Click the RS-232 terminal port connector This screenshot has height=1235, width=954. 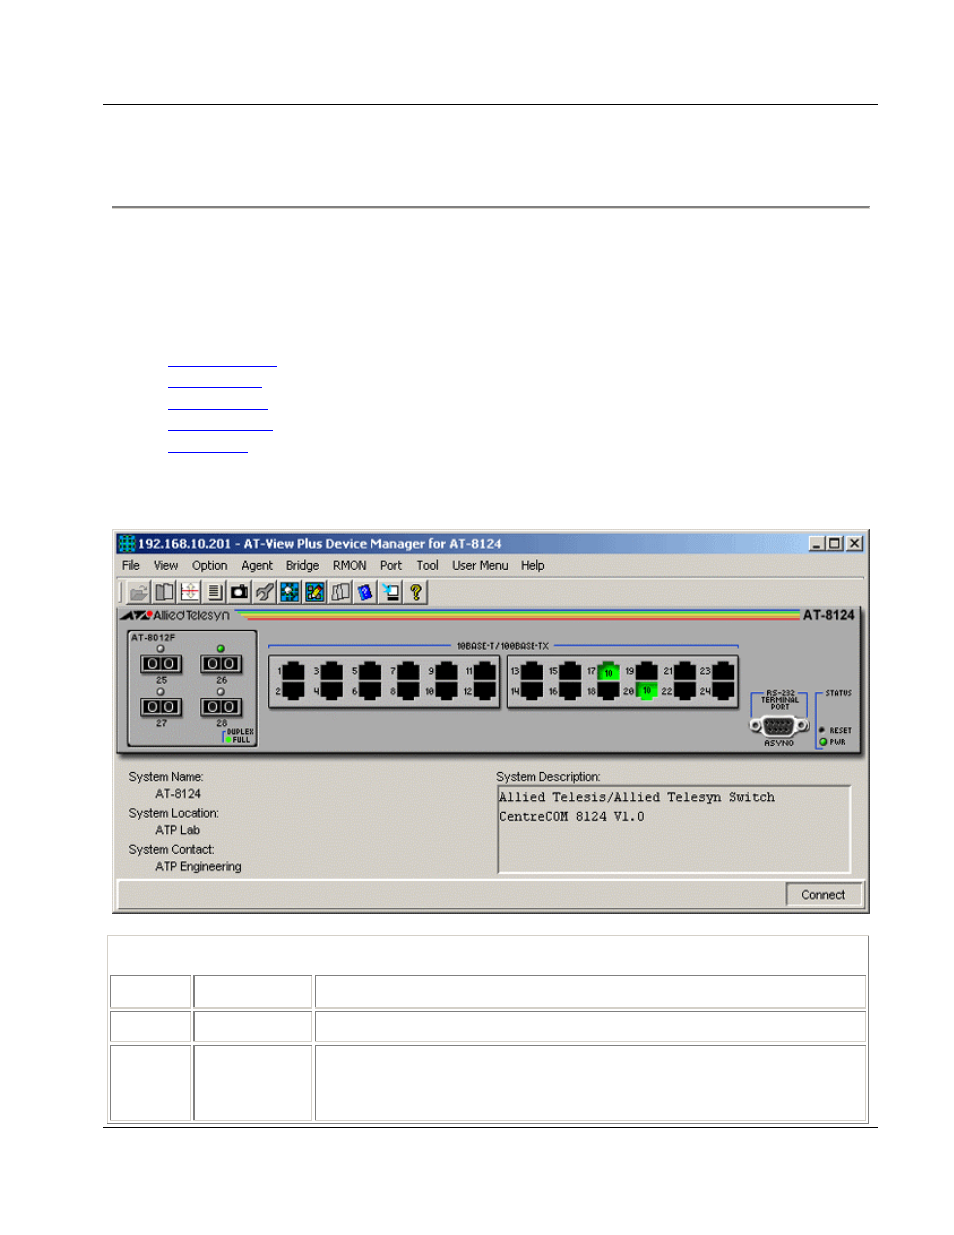tap(779, 726)
